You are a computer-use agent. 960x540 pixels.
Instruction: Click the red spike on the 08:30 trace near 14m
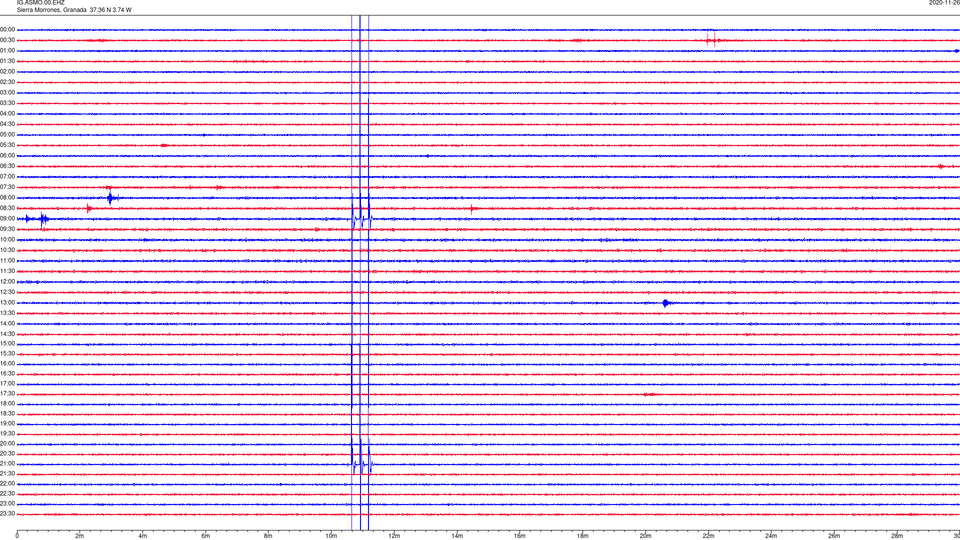(x=472, y=209)
